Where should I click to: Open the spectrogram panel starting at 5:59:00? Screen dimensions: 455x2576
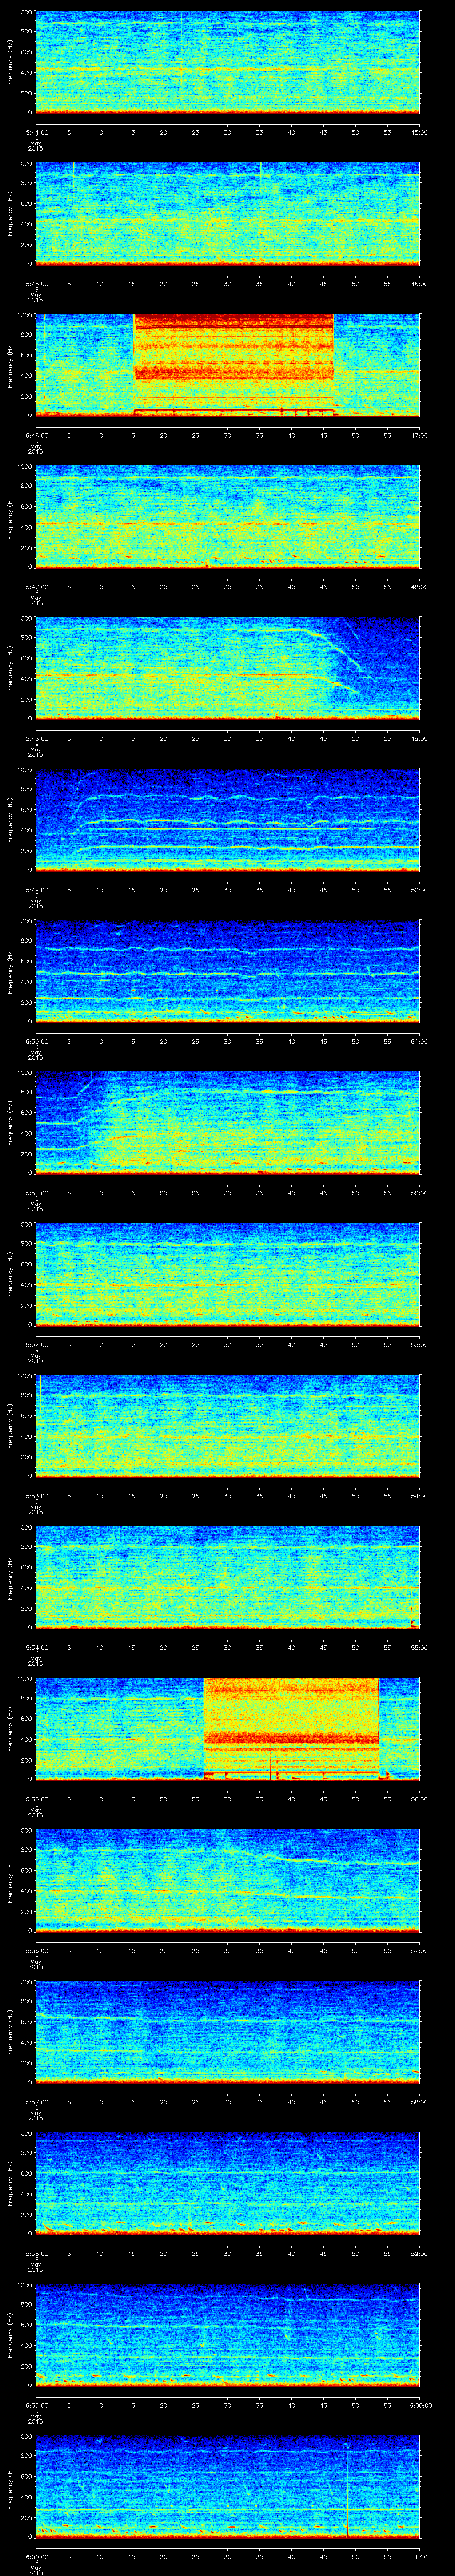[227, 2335]
